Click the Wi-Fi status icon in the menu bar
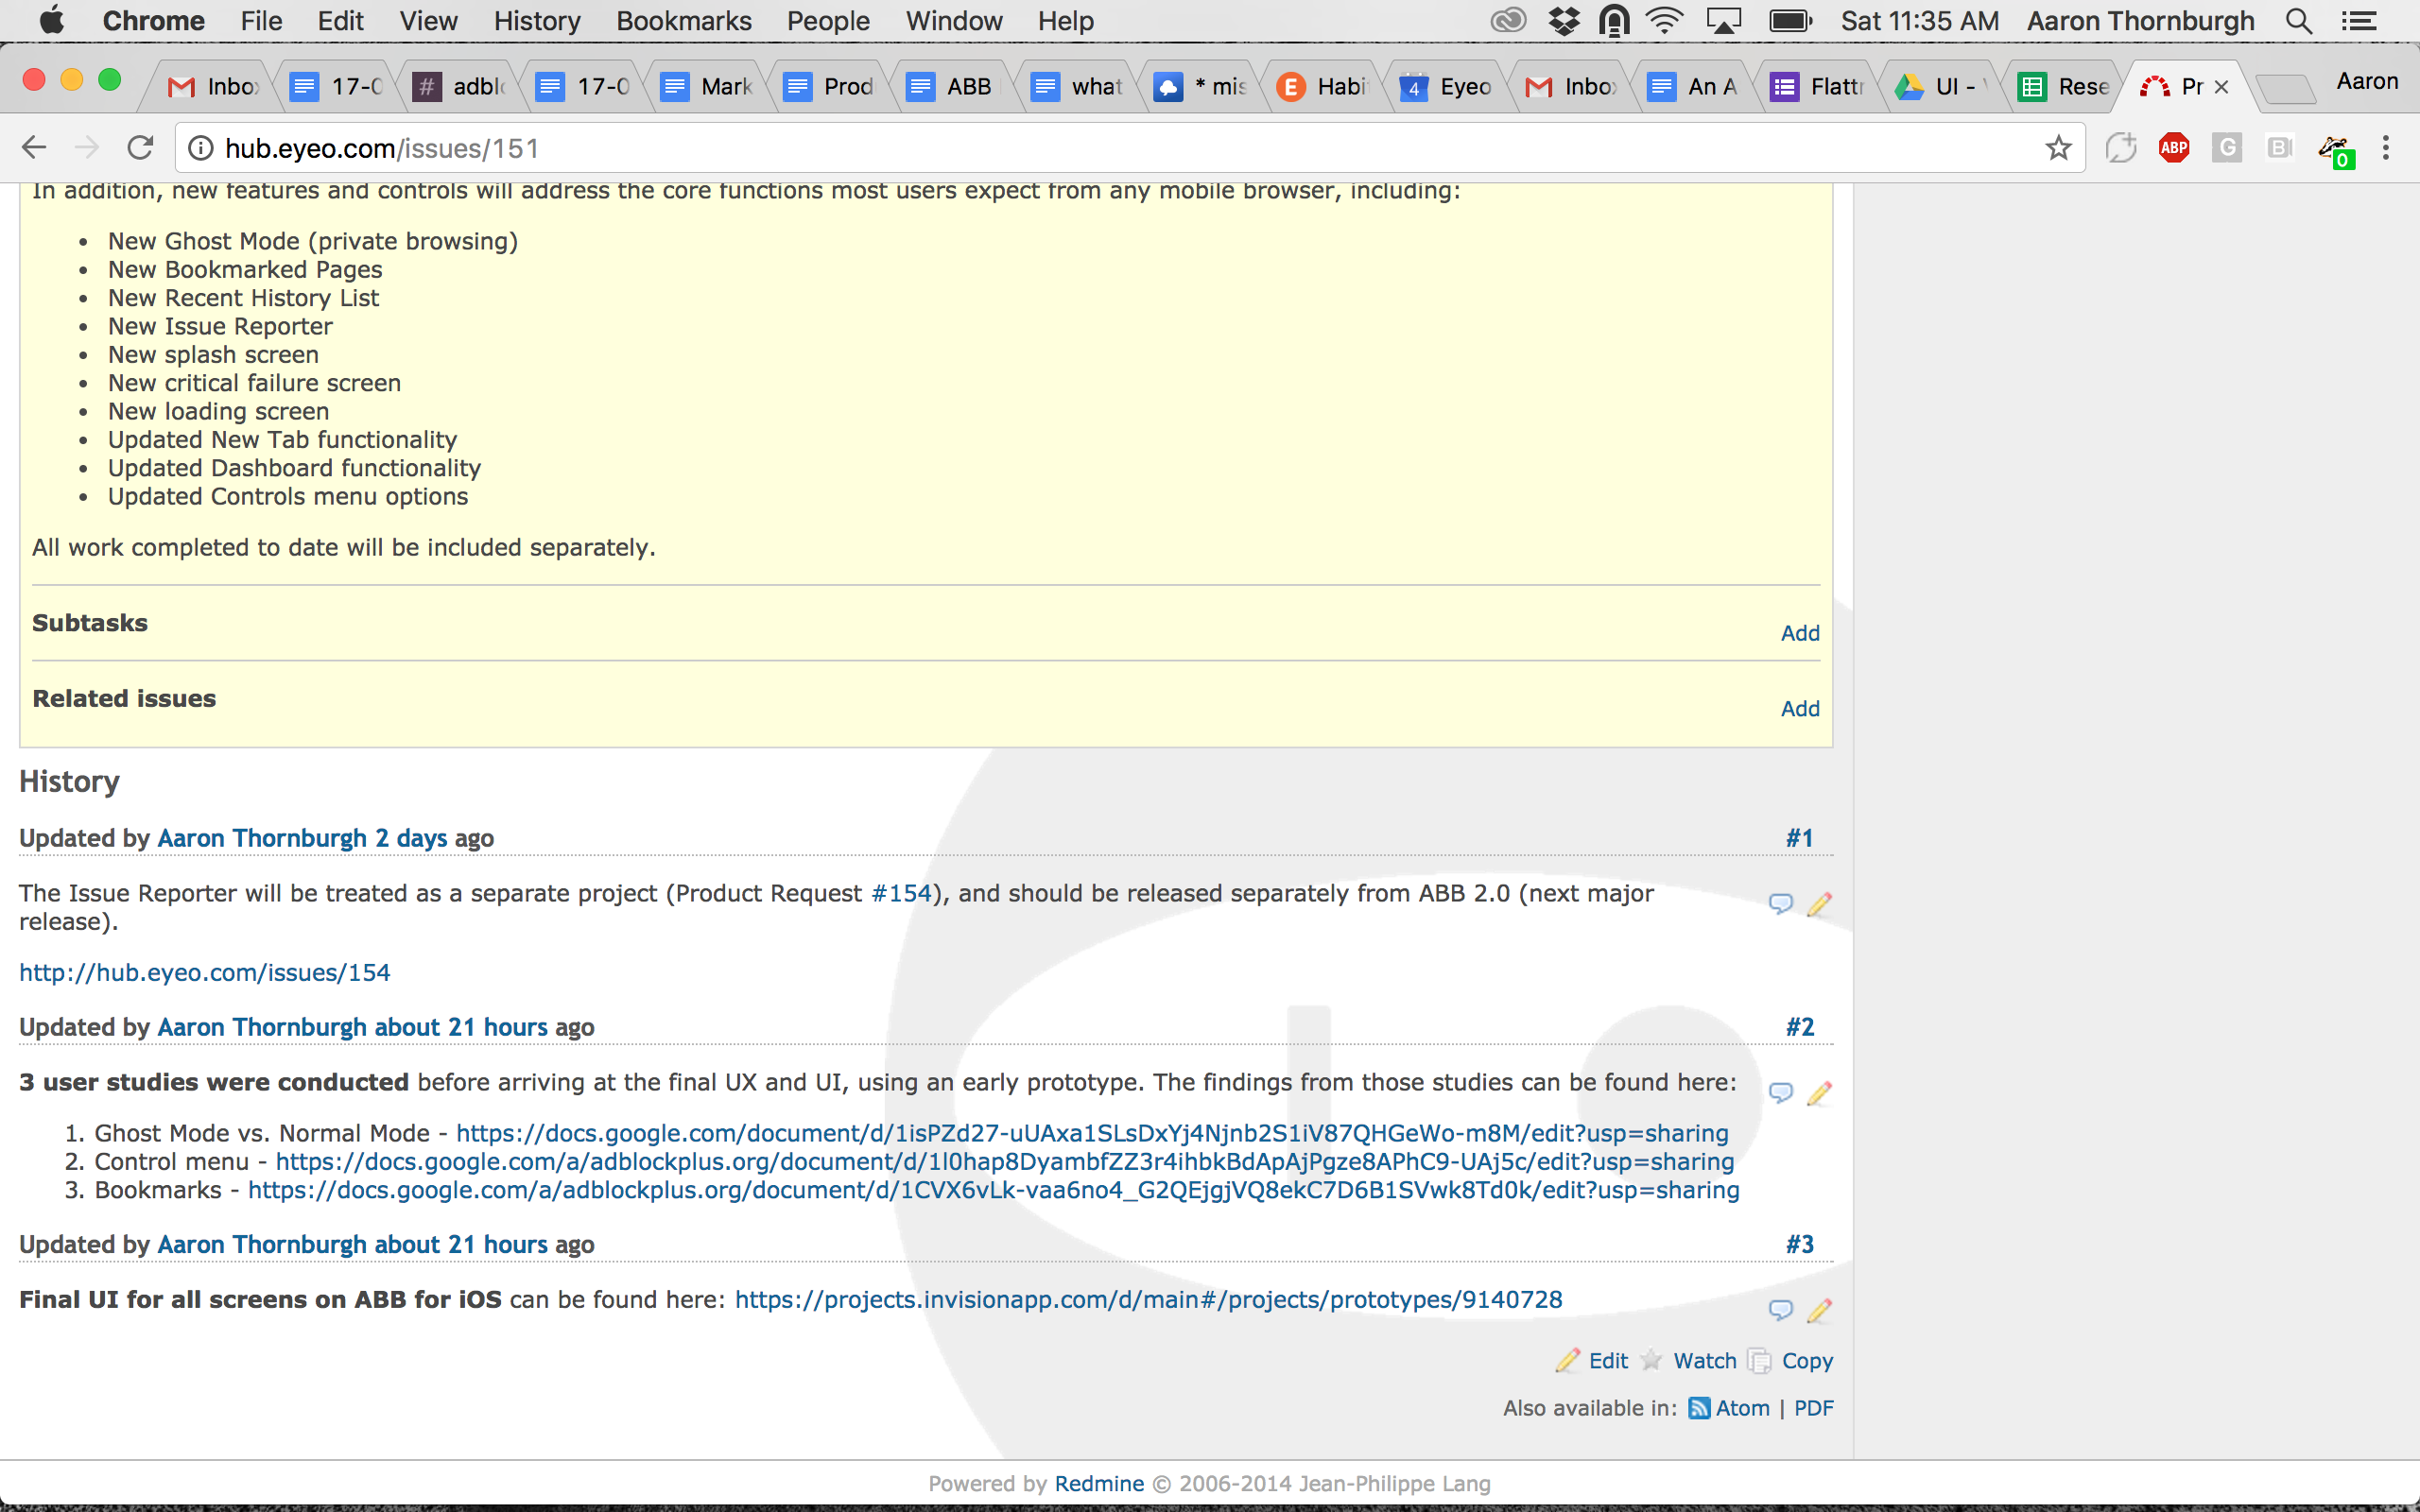Image resolution: width=2420 pixels, height=1512 pixels. 1664,21
